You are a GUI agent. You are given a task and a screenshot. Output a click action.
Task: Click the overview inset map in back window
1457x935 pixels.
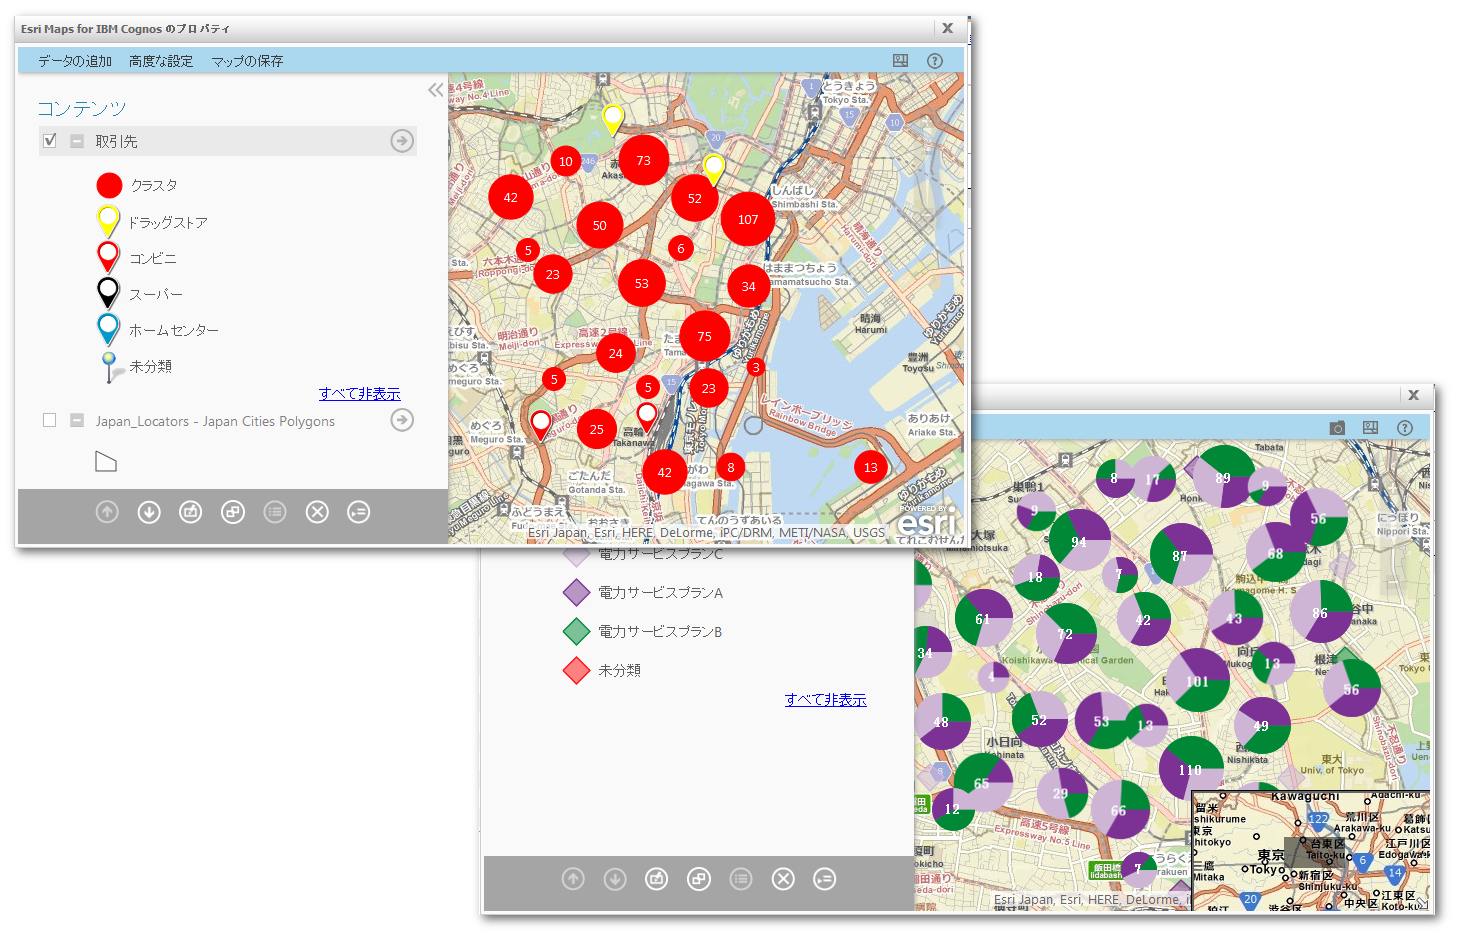click(x=1311, y=850)
